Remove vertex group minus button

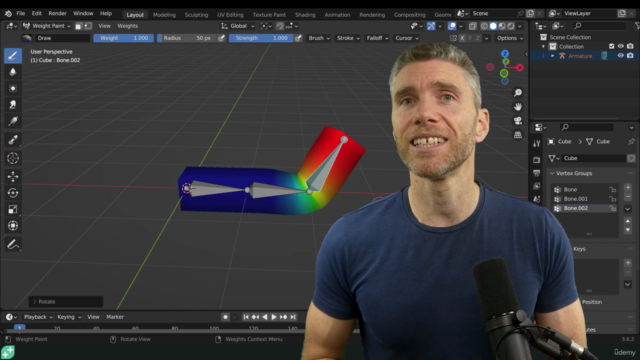(x=628, y=197)
